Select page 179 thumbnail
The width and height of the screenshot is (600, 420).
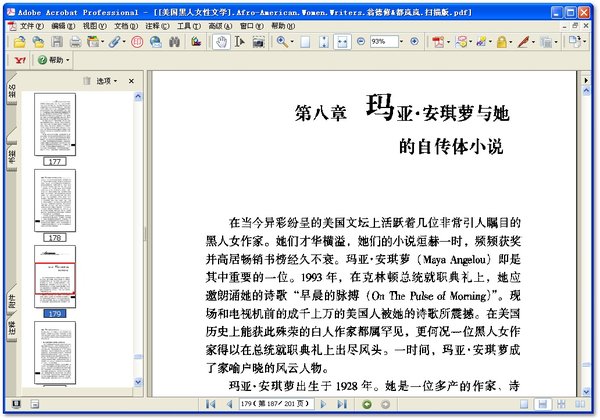point(55,277)
